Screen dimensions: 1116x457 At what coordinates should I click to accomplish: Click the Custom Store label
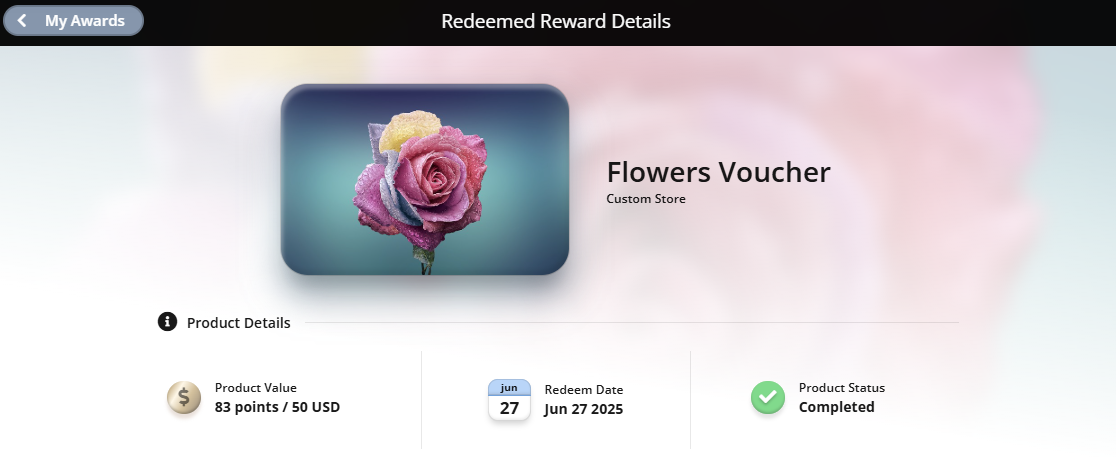[x=646, y=199]
